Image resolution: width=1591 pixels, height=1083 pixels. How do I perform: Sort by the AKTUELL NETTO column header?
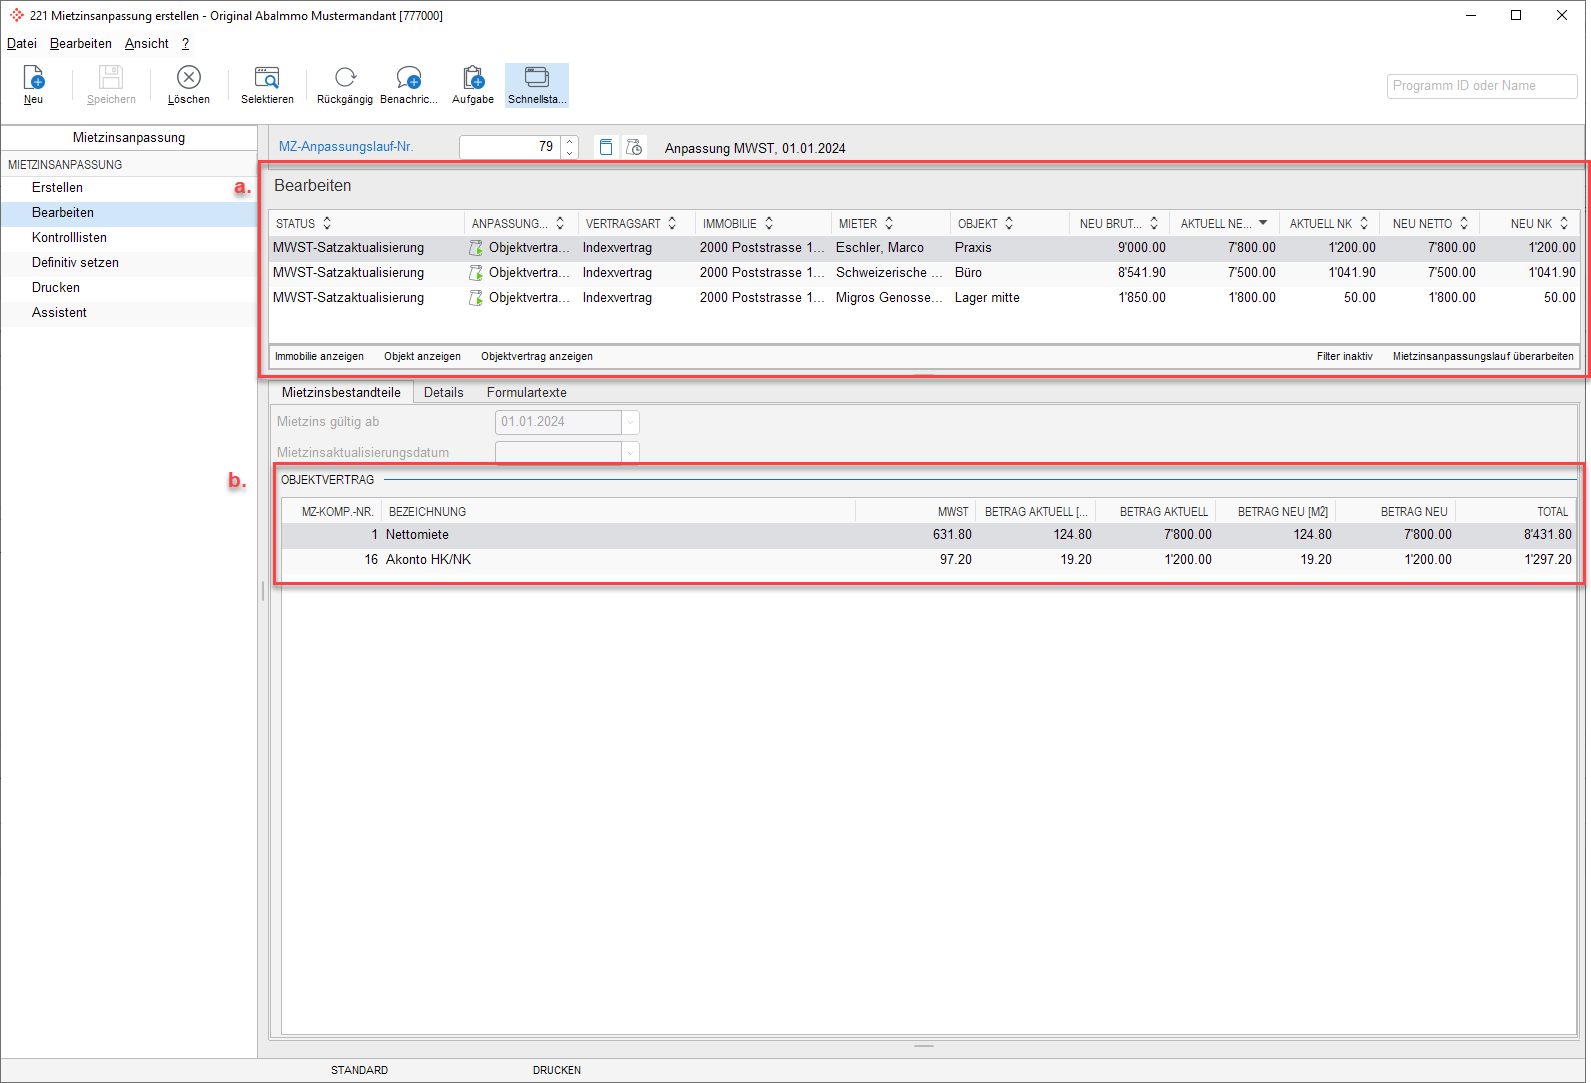(1224, 223)
